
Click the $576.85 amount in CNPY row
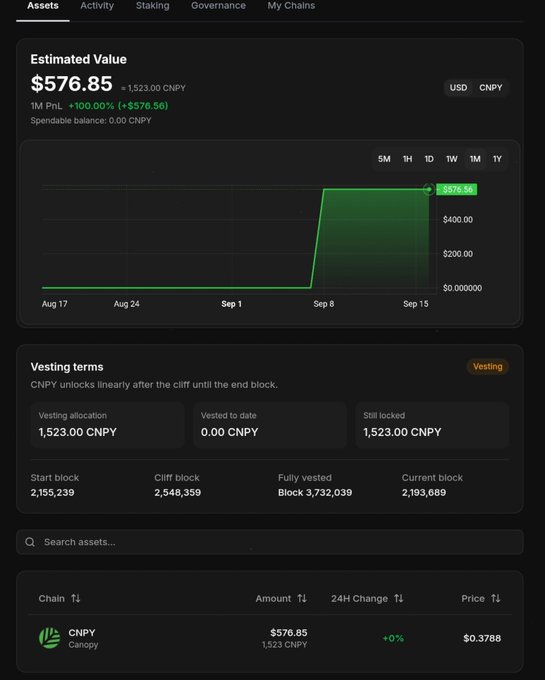pyautogui.click(x=289, y=633)
